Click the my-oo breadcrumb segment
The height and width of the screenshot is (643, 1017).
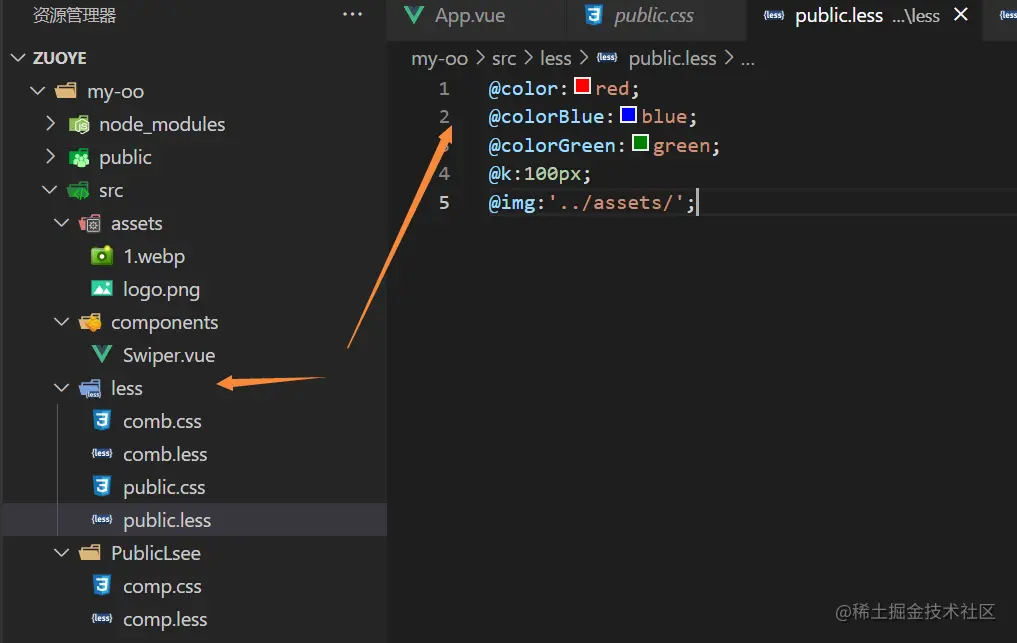[x=439, y=58]
